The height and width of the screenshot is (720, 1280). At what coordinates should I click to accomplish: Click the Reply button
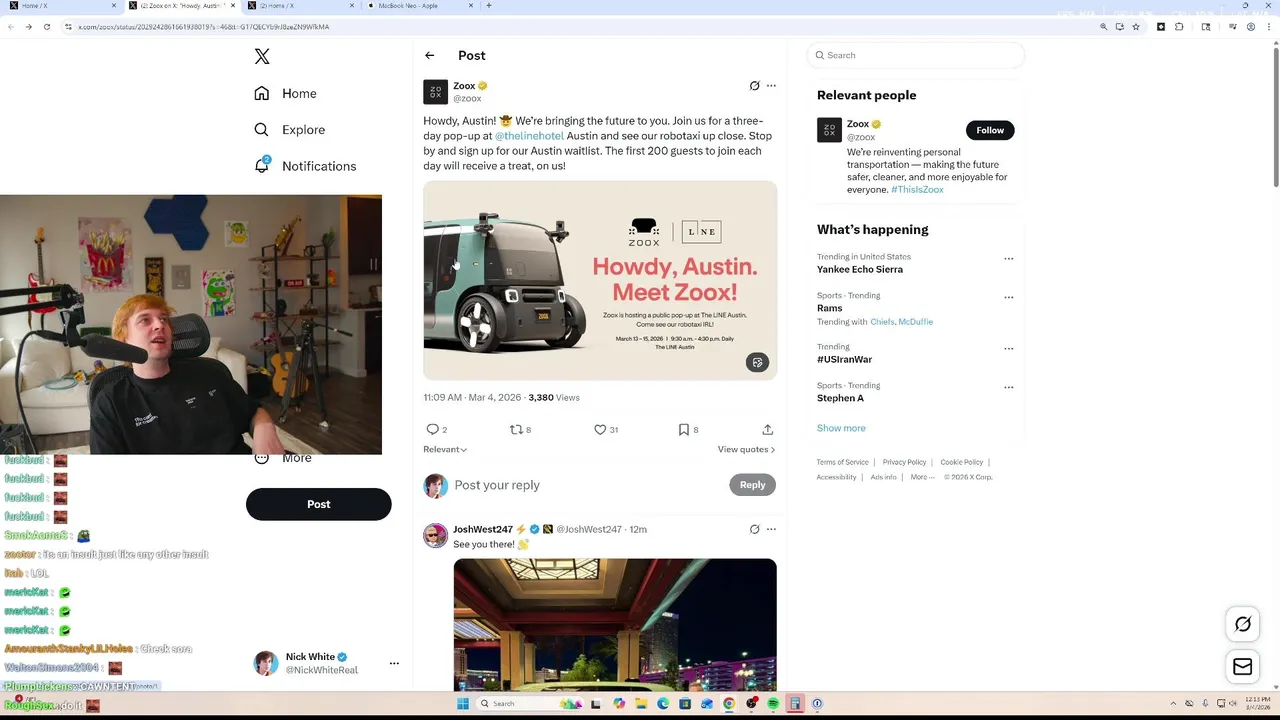[752, 485]
